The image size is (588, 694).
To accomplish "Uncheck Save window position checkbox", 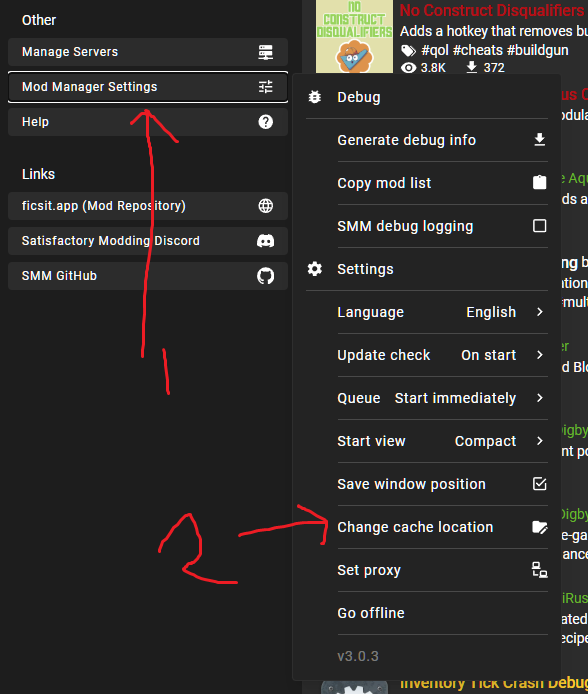I will pyautogui.click(x=539, y=484).
